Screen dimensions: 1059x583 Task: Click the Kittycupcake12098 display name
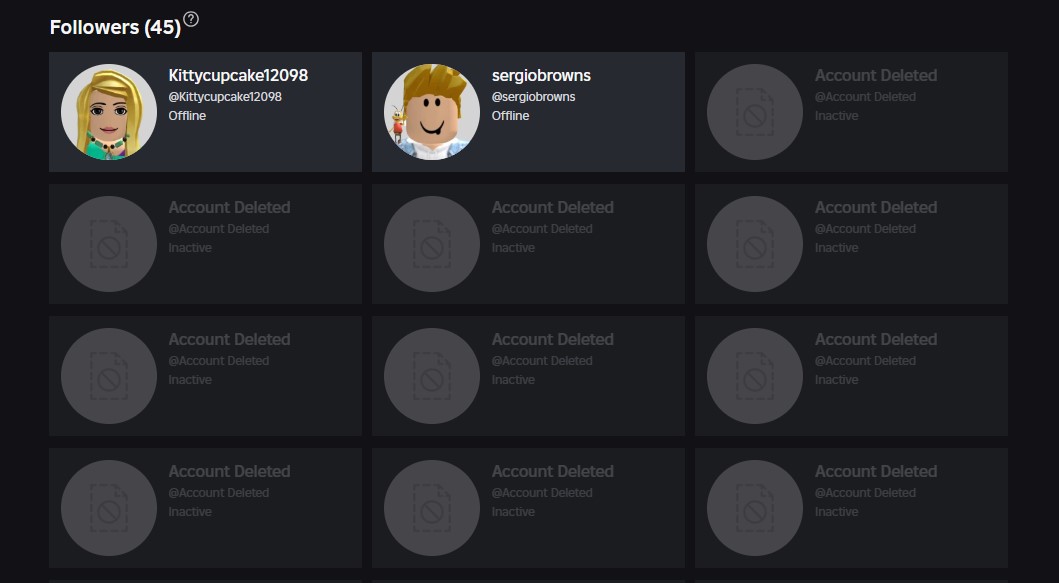(238, 76)
